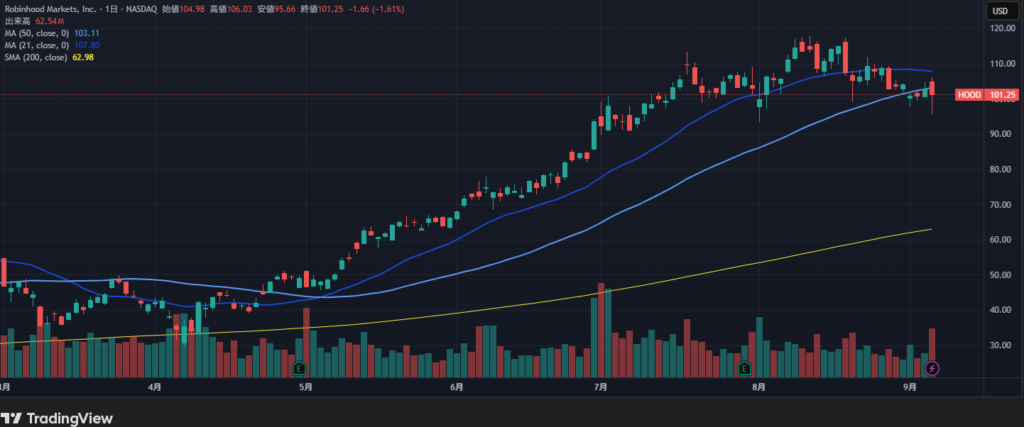The image size is (1024, 427).
Task: Click the 62.54M volume value
Action: point(50,21)
